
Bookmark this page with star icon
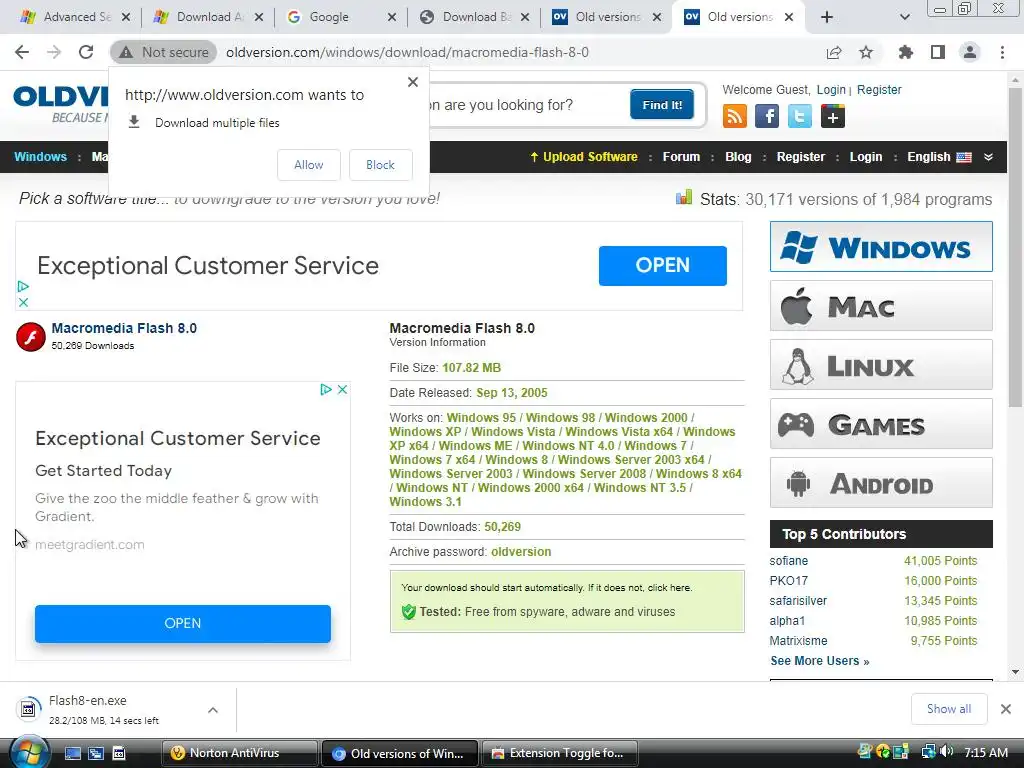pyautogui.click(x=866, y=52)
